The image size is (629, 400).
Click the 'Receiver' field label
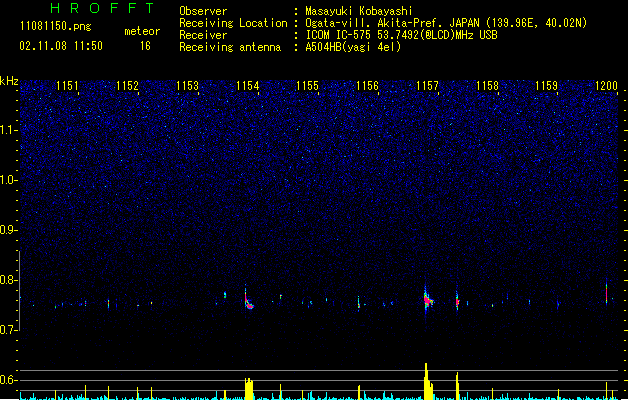pyautogui.click(x=203, y=35)
